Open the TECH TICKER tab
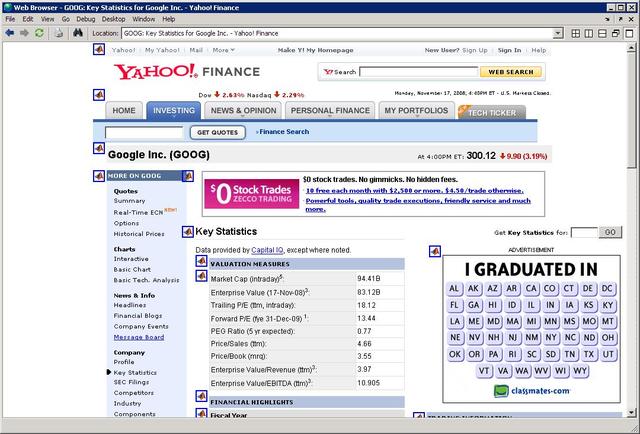Screen dimensions: 640x434 pos(492,112)
